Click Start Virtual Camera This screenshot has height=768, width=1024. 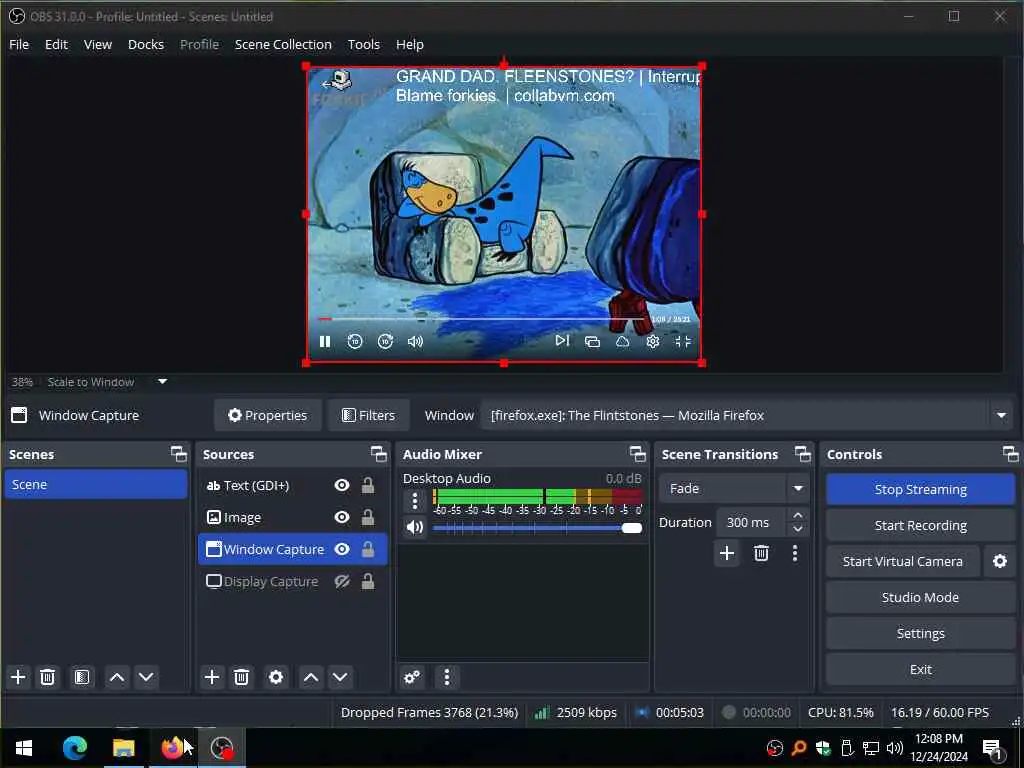point(903,561)
